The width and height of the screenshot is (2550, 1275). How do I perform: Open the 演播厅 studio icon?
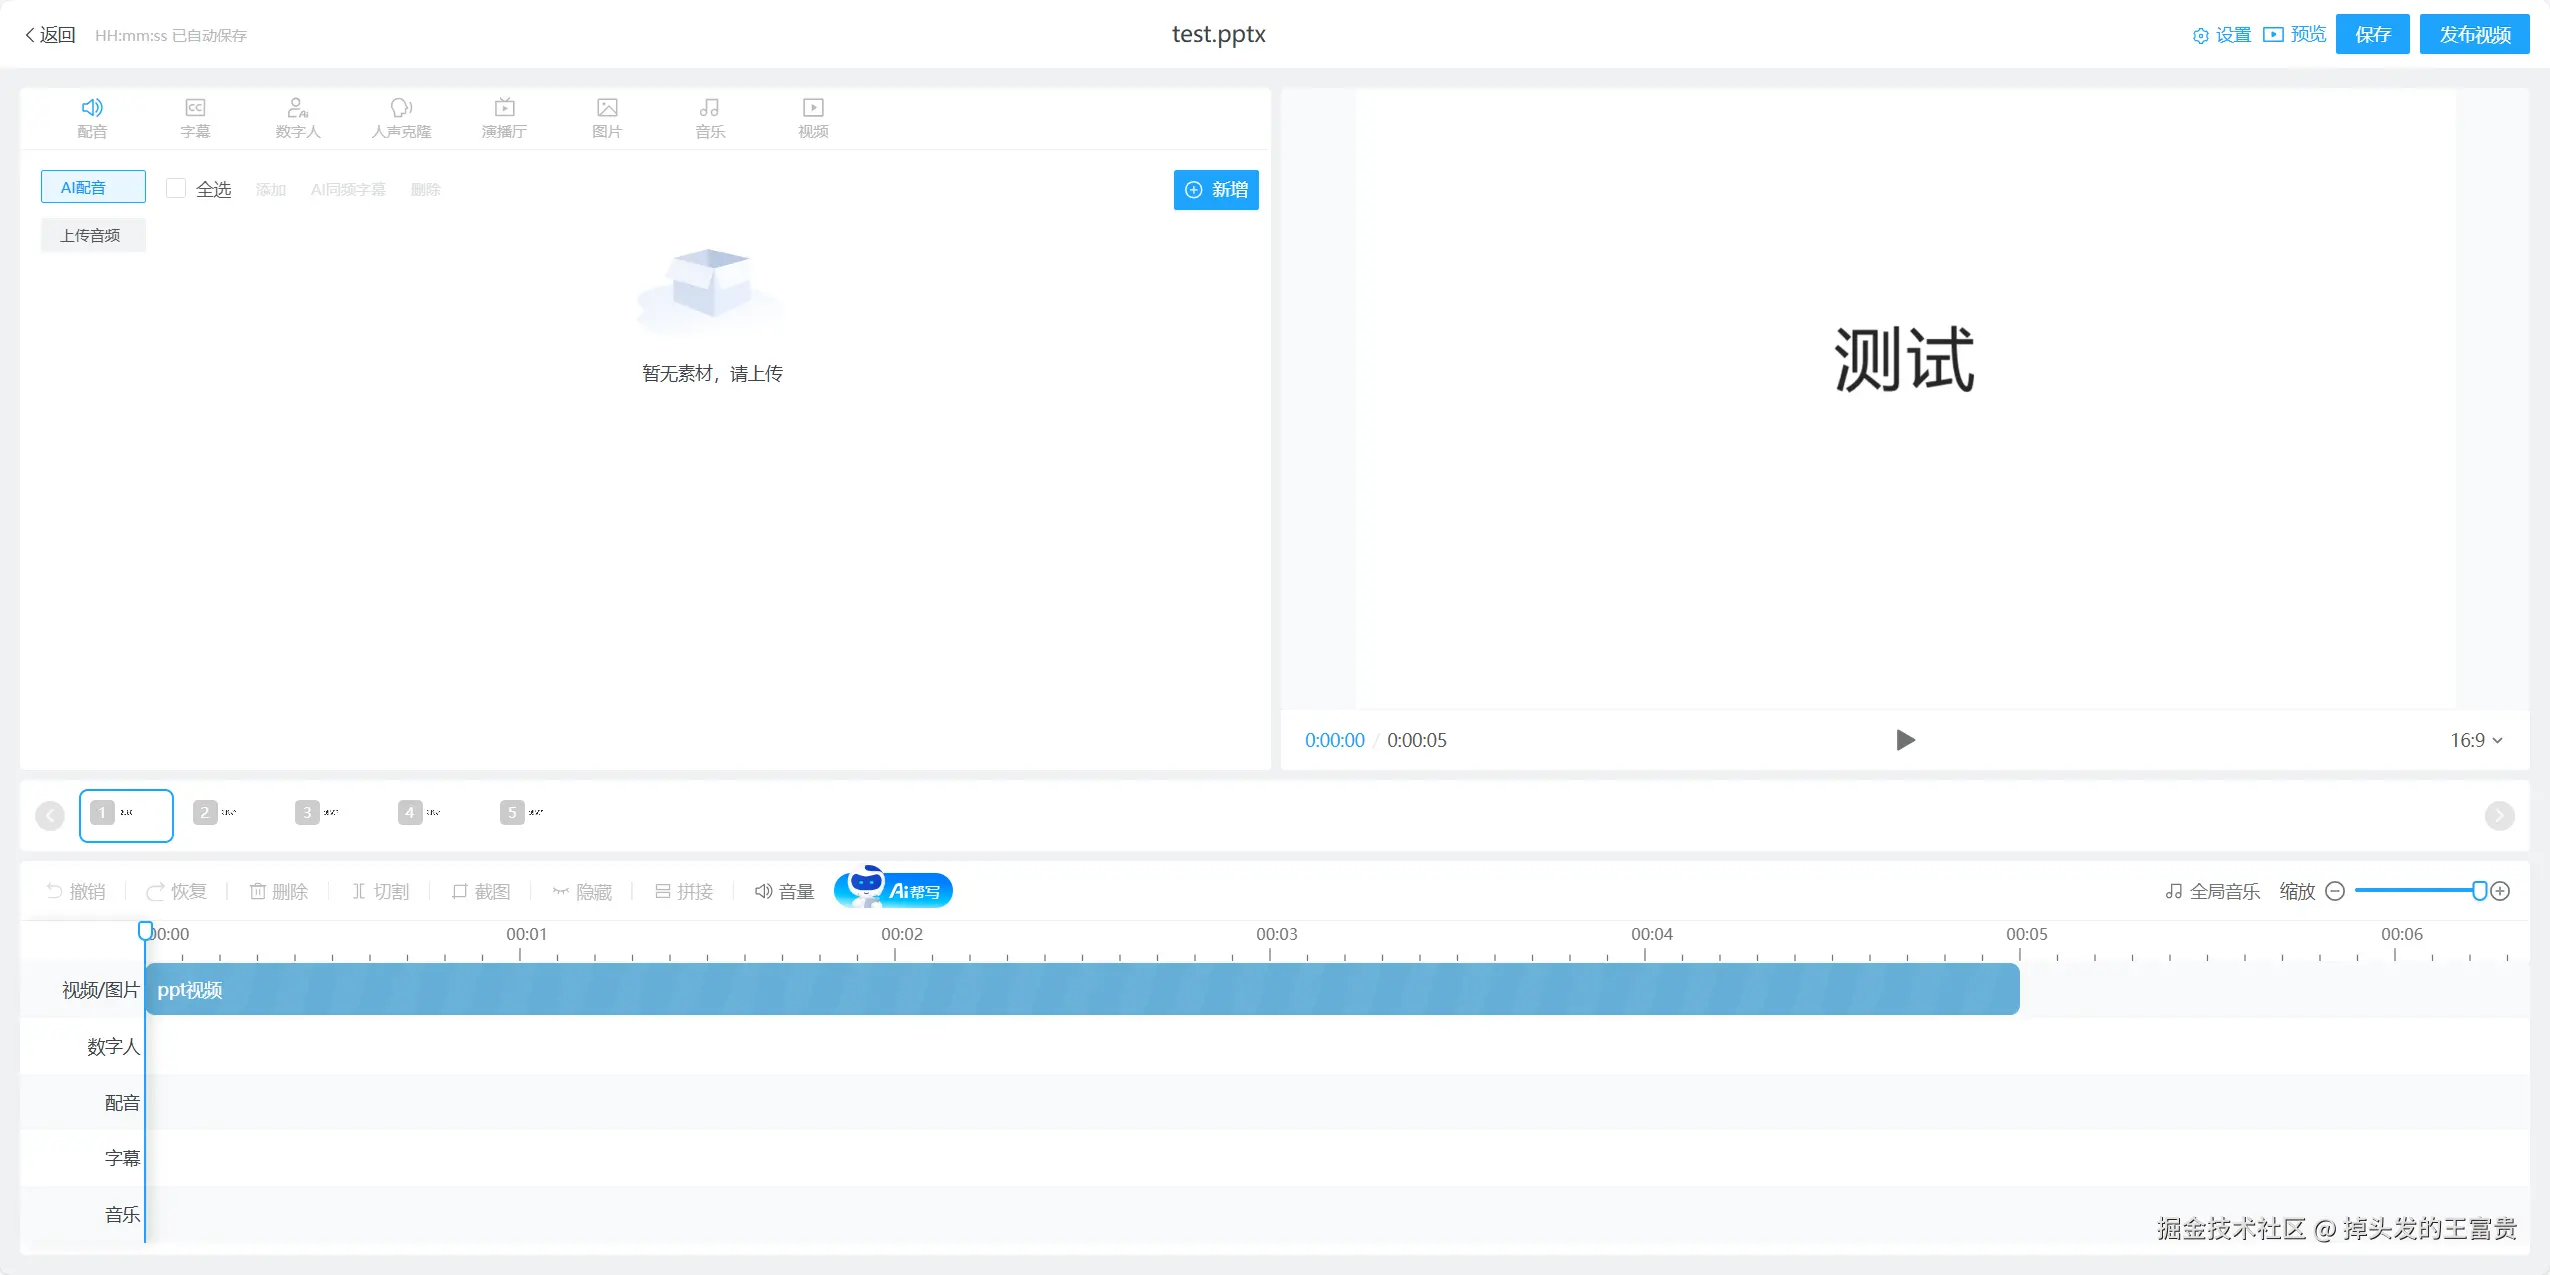click(x=504, y=108)
